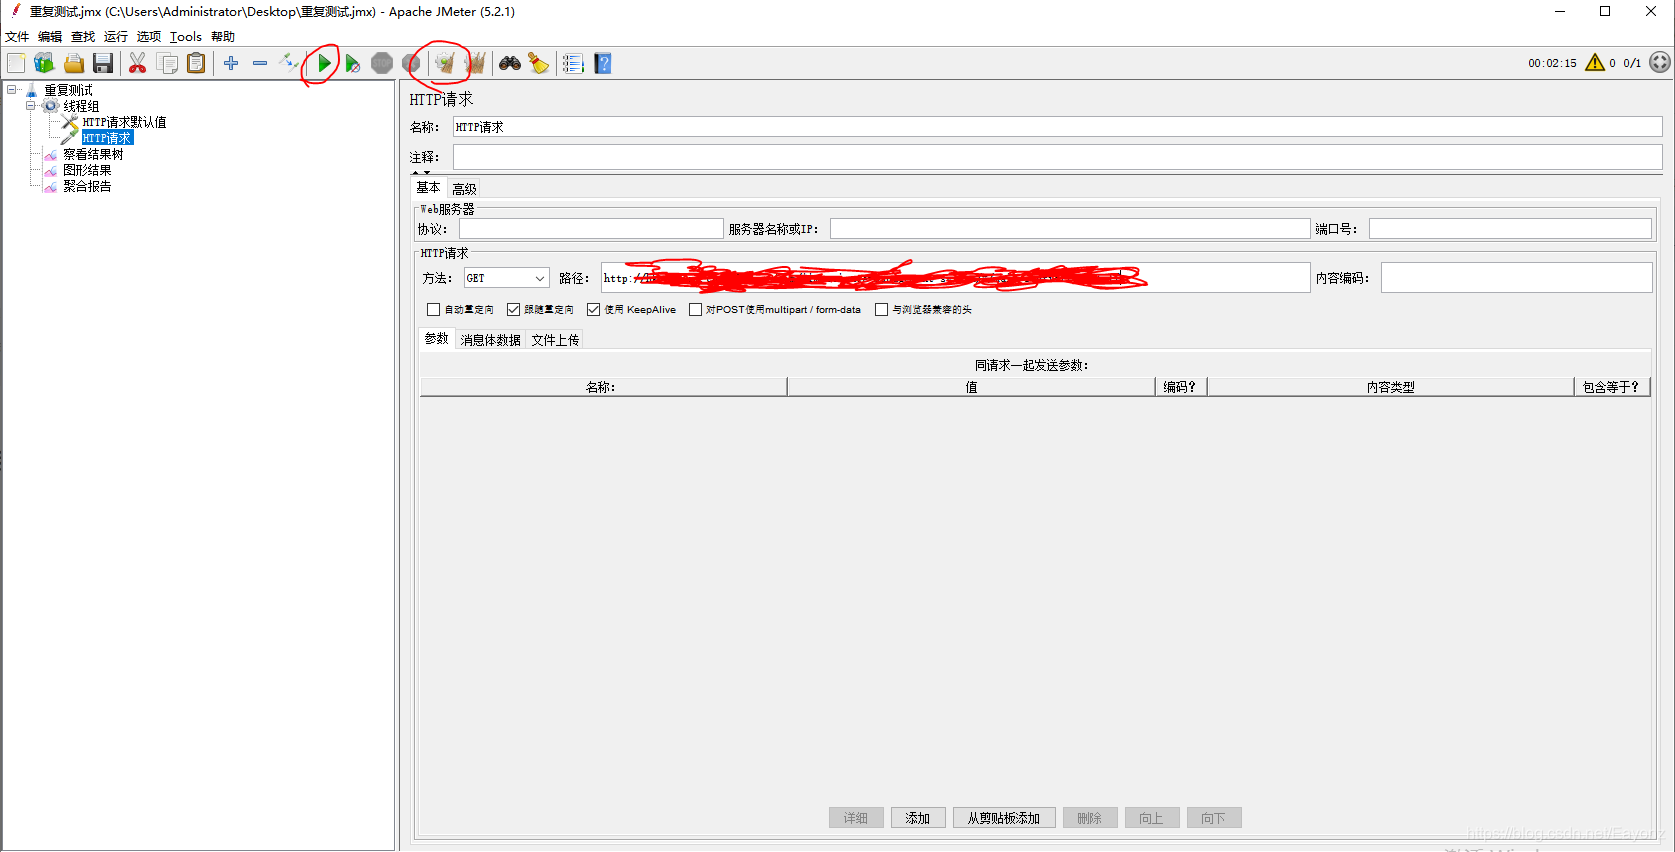Start the test with green play icon
The height and width of the screenshot is (852, 1675).
coord(324,63)
